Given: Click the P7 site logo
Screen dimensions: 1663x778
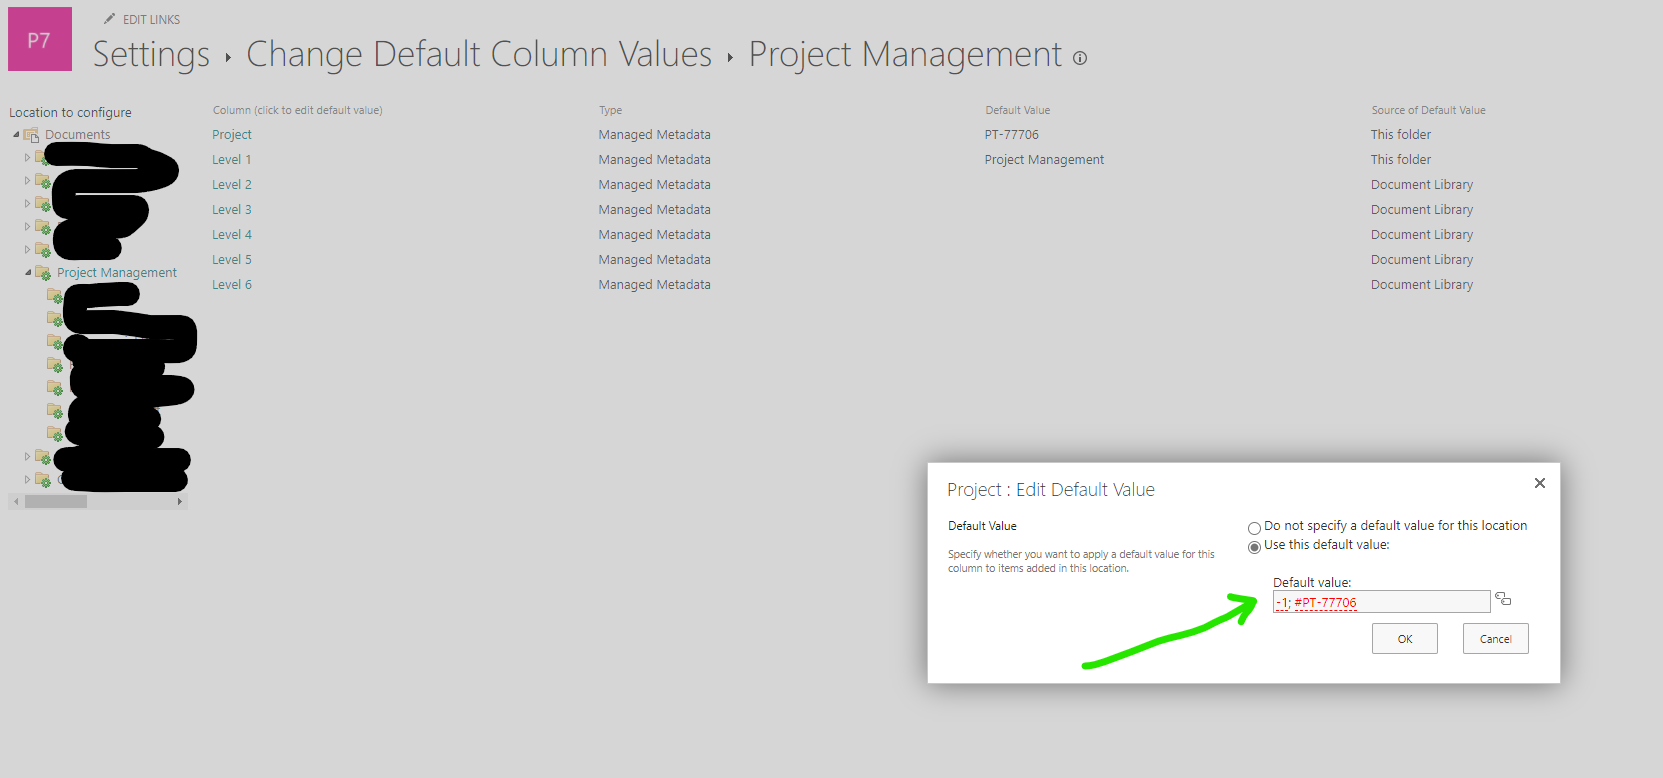Looking at the screenshot, I should tap(39, 39).
